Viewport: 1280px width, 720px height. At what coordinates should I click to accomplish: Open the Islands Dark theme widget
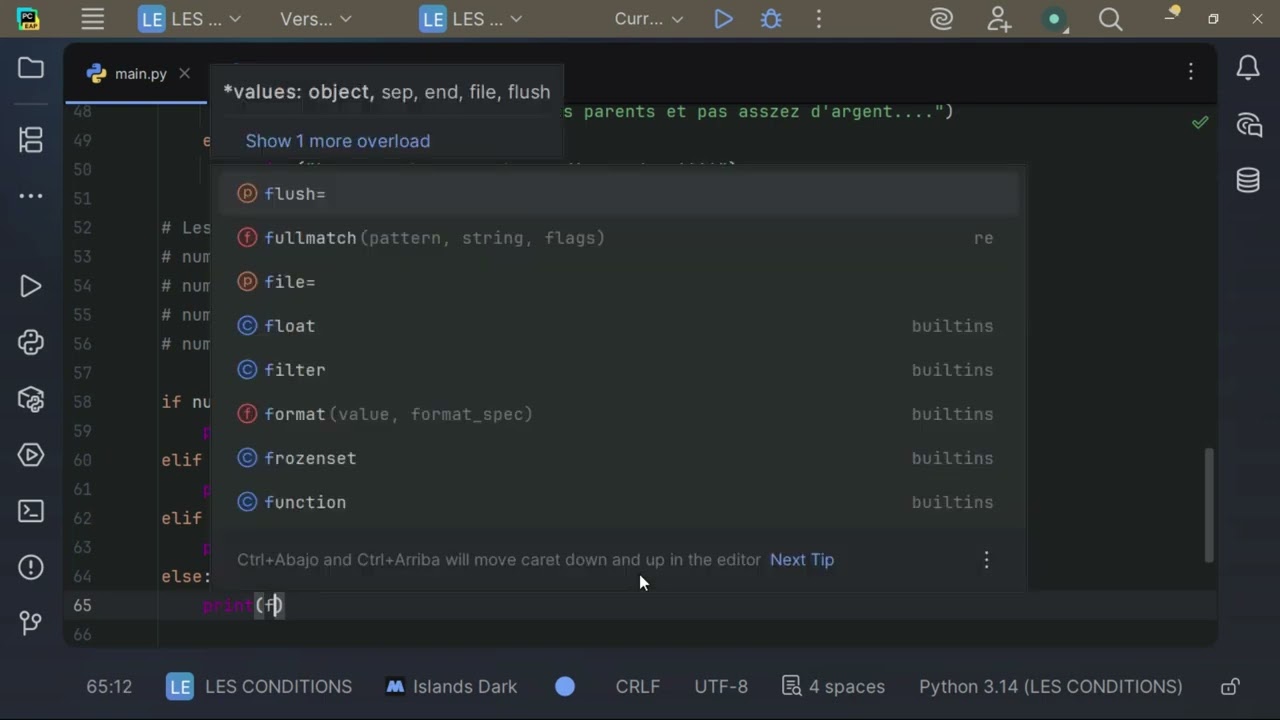click(452, 687)
